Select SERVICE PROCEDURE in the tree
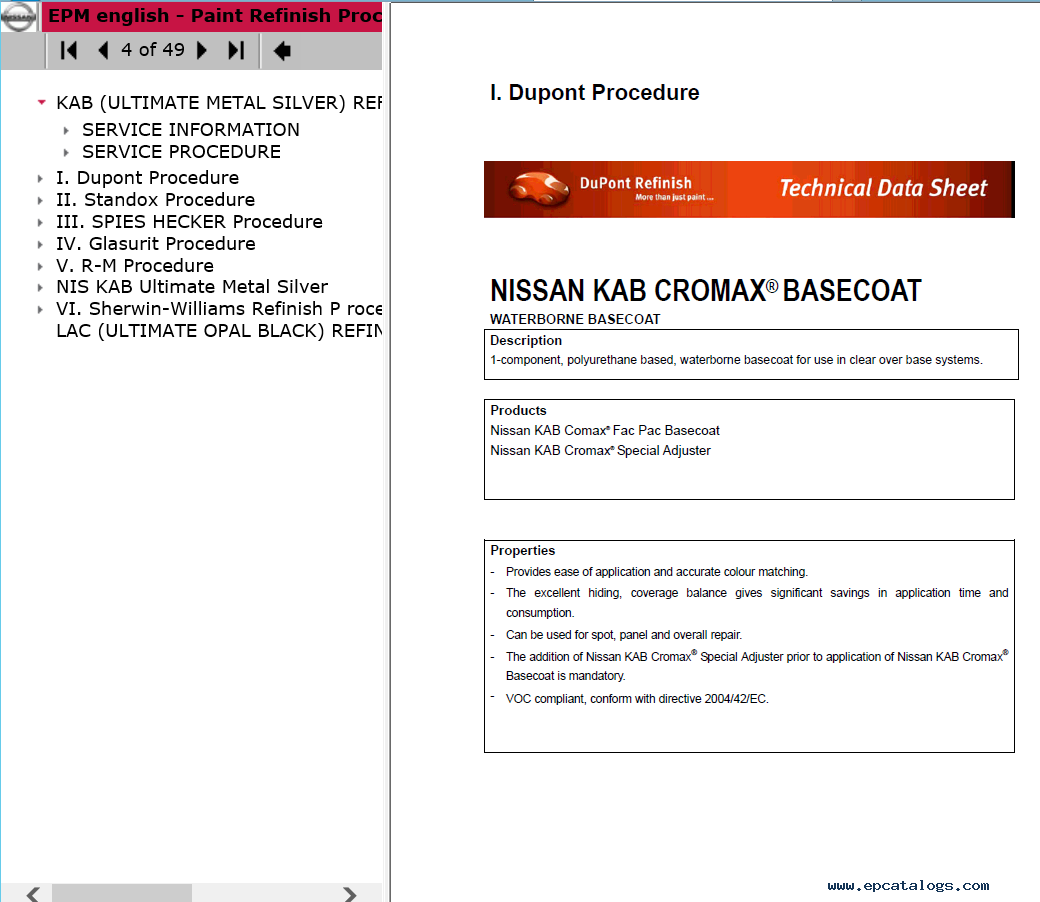 point(182,152)
